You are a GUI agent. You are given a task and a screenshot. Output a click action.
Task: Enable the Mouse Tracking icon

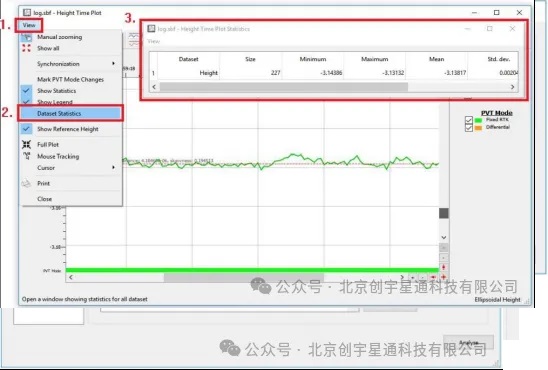pos(27,156)
